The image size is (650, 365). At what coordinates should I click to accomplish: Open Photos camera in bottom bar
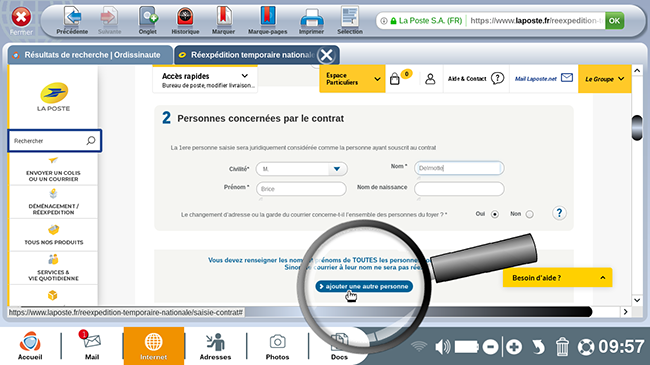click(x=277, y=346)
